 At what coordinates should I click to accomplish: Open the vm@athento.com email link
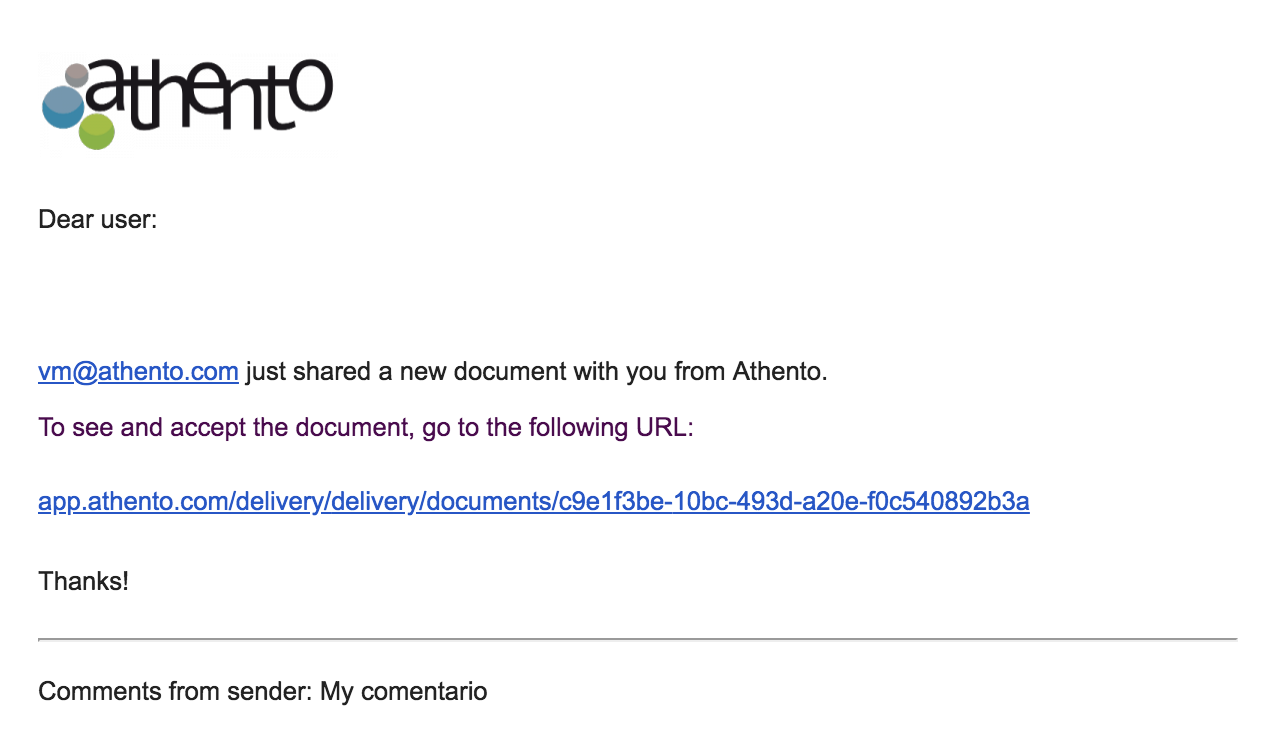pos(138,372)
